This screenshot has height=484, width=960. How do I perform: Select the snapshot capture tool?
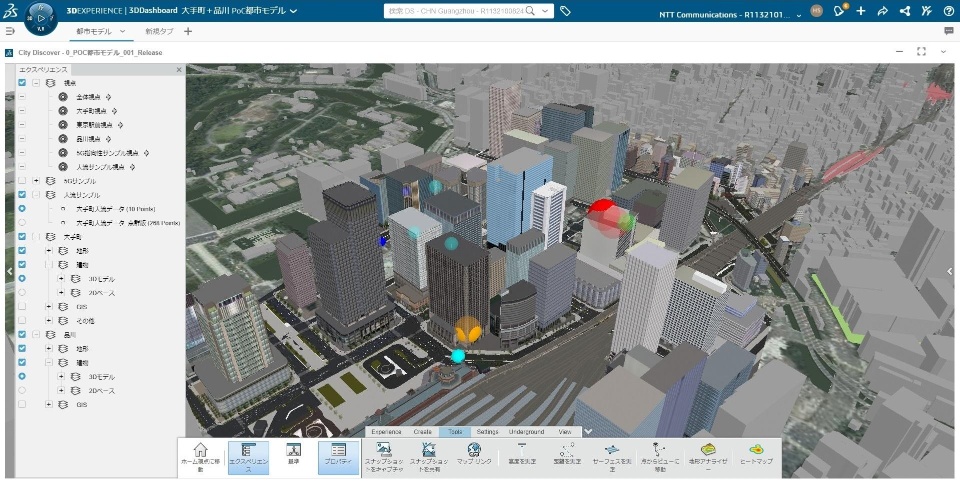[x=384, y=450]
